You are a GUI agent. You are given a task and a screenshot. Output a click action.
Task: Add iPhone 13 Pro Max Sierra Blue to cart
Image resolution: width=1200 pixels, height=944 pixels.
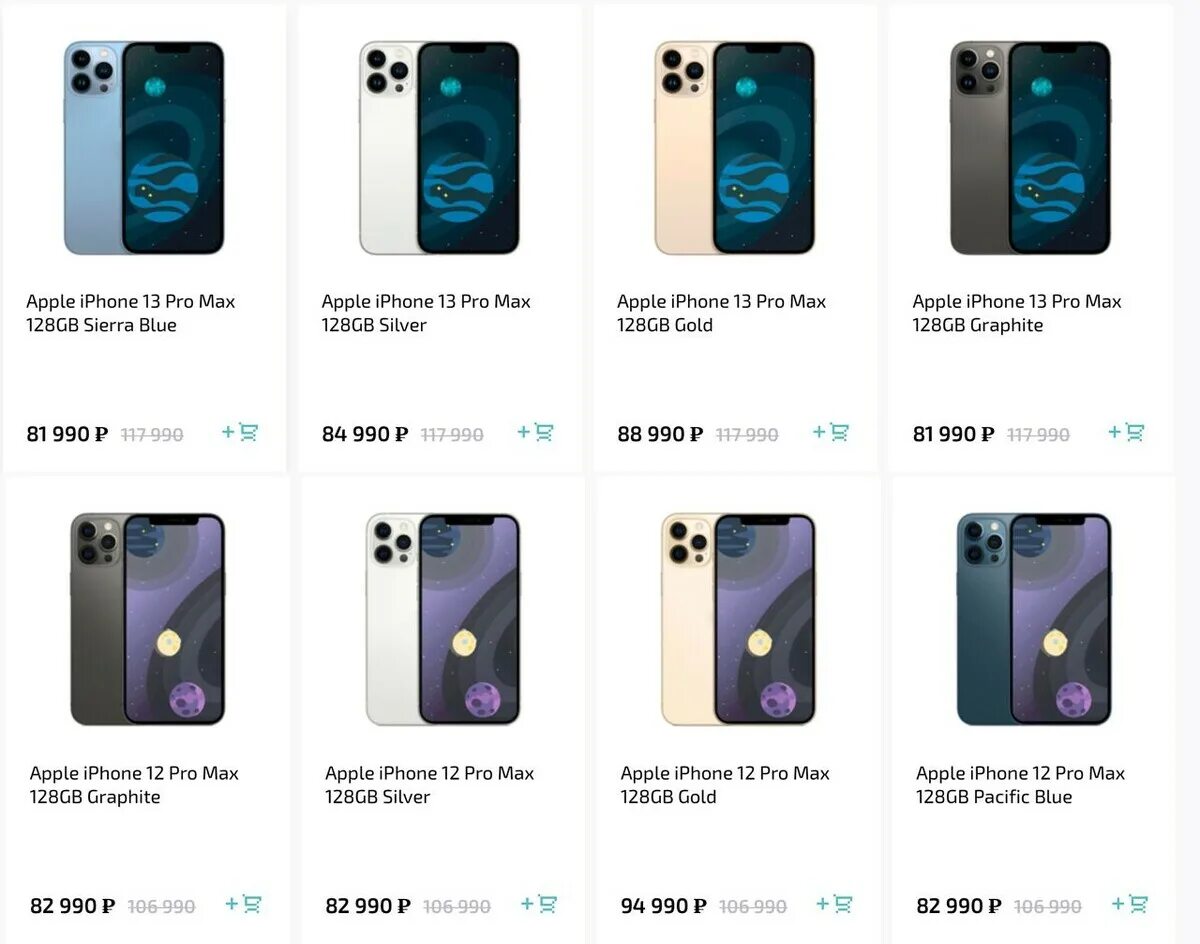click(x=240, y=432)
